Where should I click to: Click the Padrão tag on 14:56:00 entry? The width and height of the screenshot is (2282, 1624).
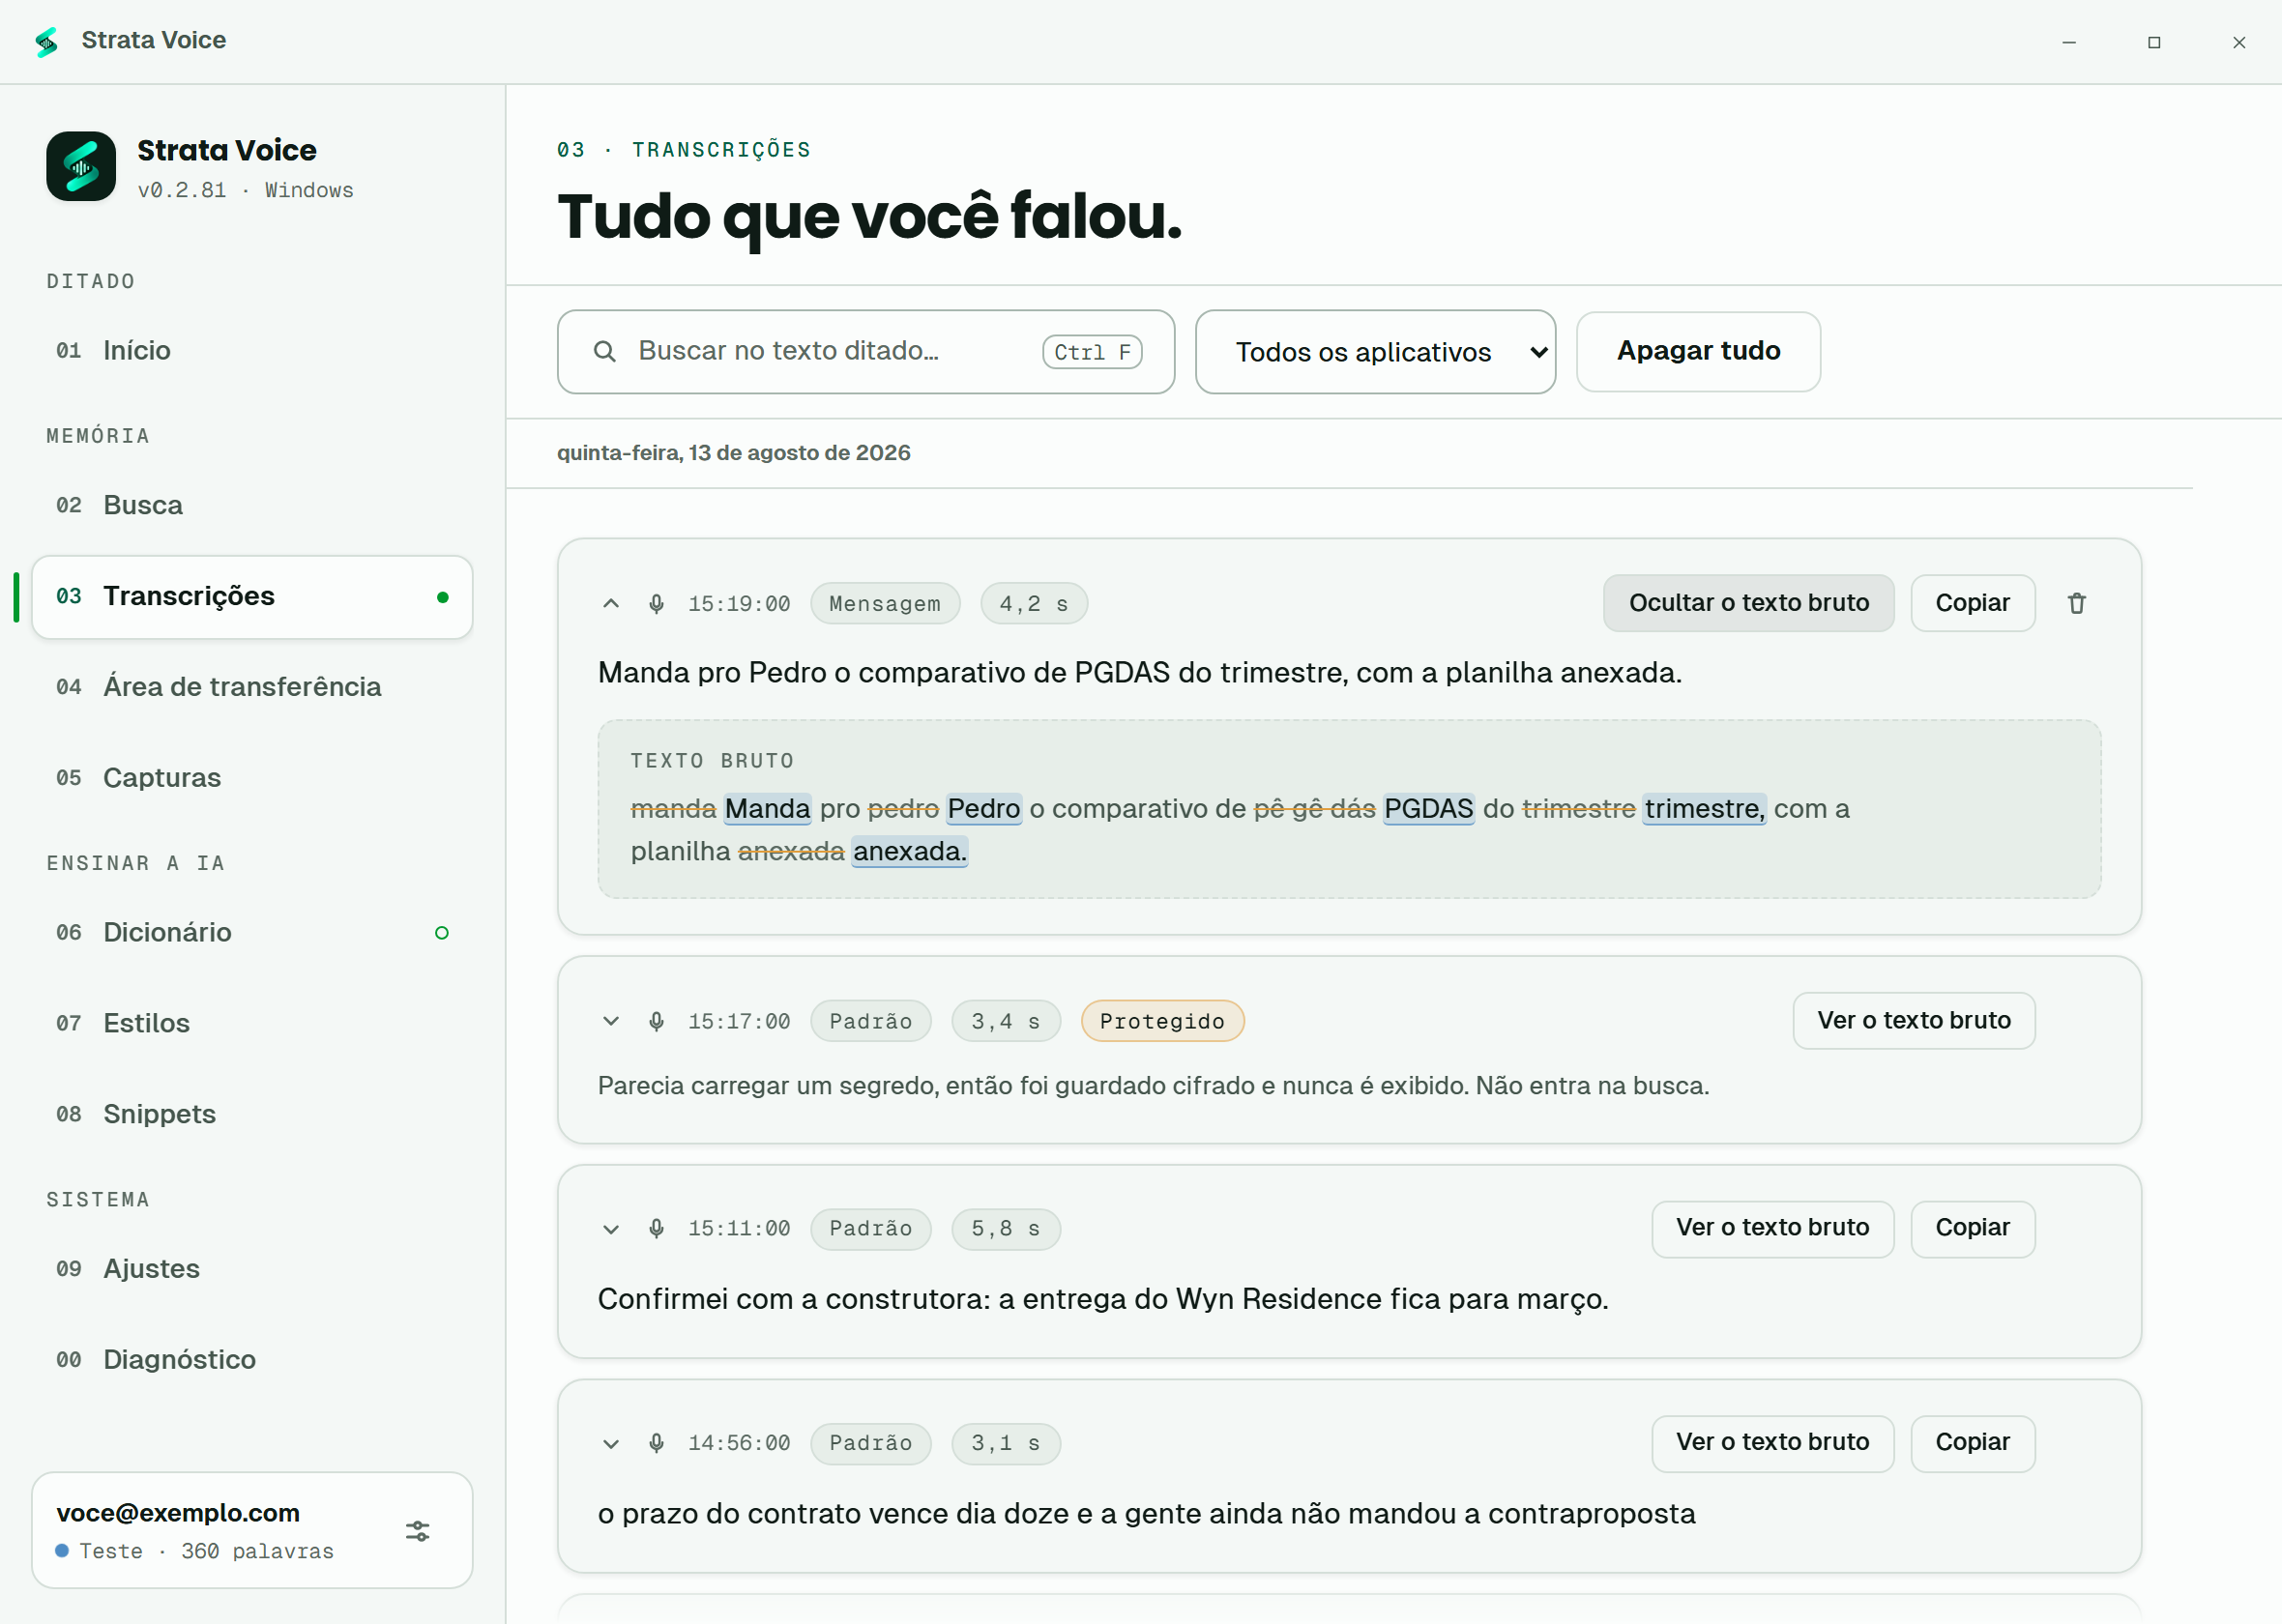871,1443
